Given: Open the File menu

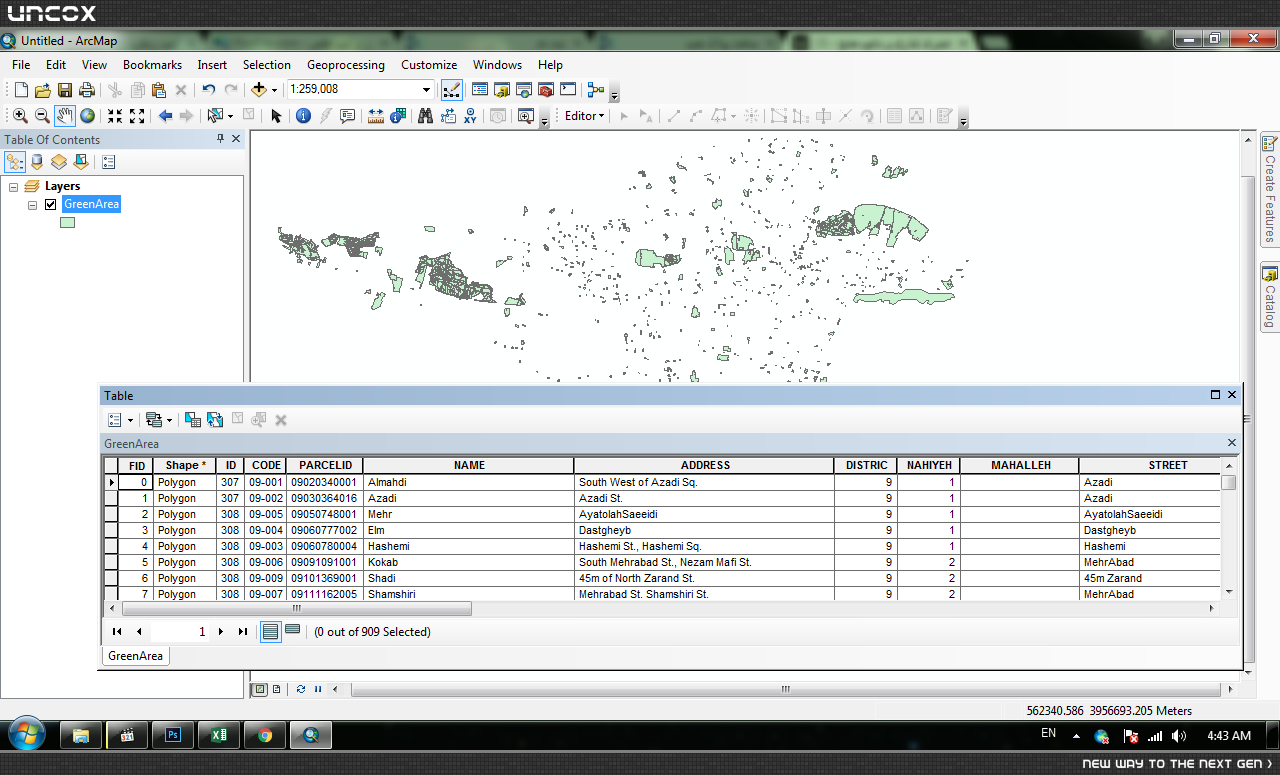Looking at the screenshot, I should click(x=21, y=65).
